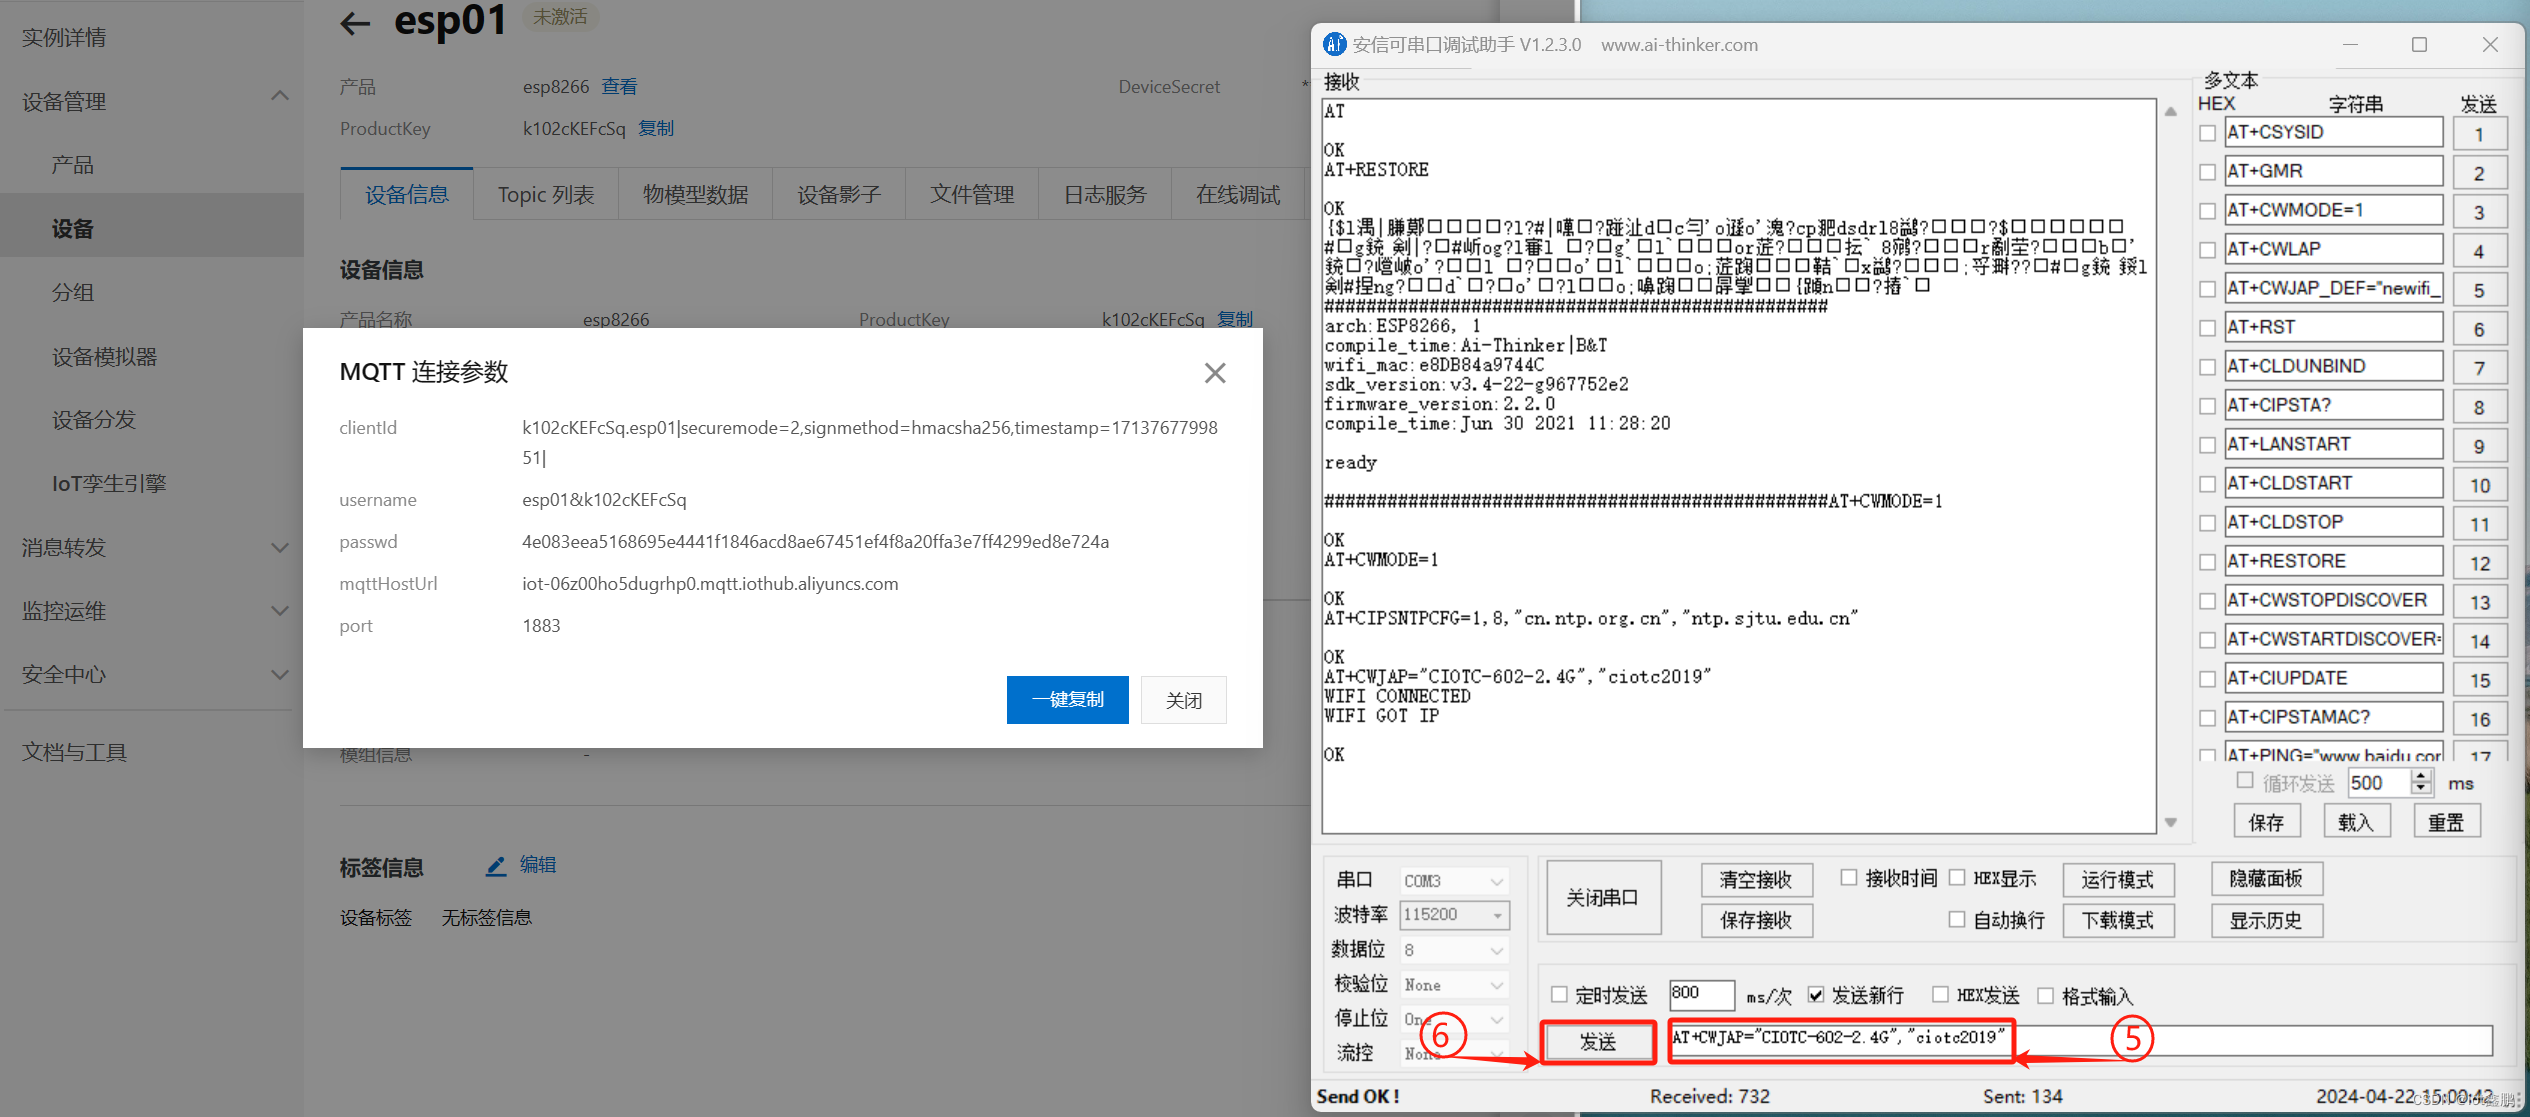Click 重置 reset button
Viewport: 2530px width, 1117px height.
tap(2446, 822)
